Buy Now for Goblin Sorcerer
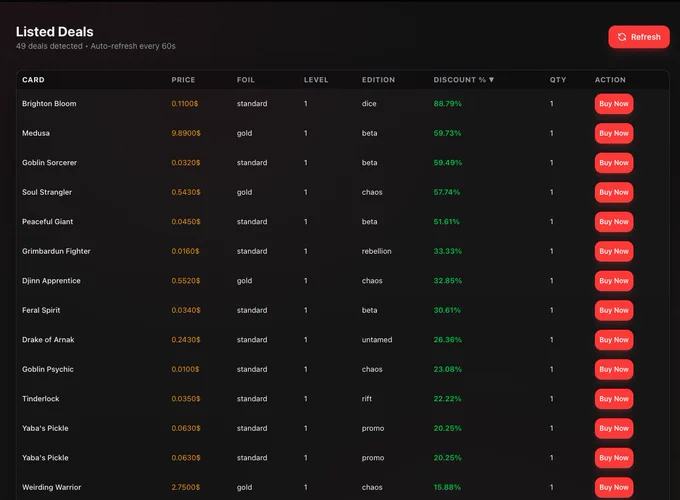680x500 pixels. tap(614, 163)
